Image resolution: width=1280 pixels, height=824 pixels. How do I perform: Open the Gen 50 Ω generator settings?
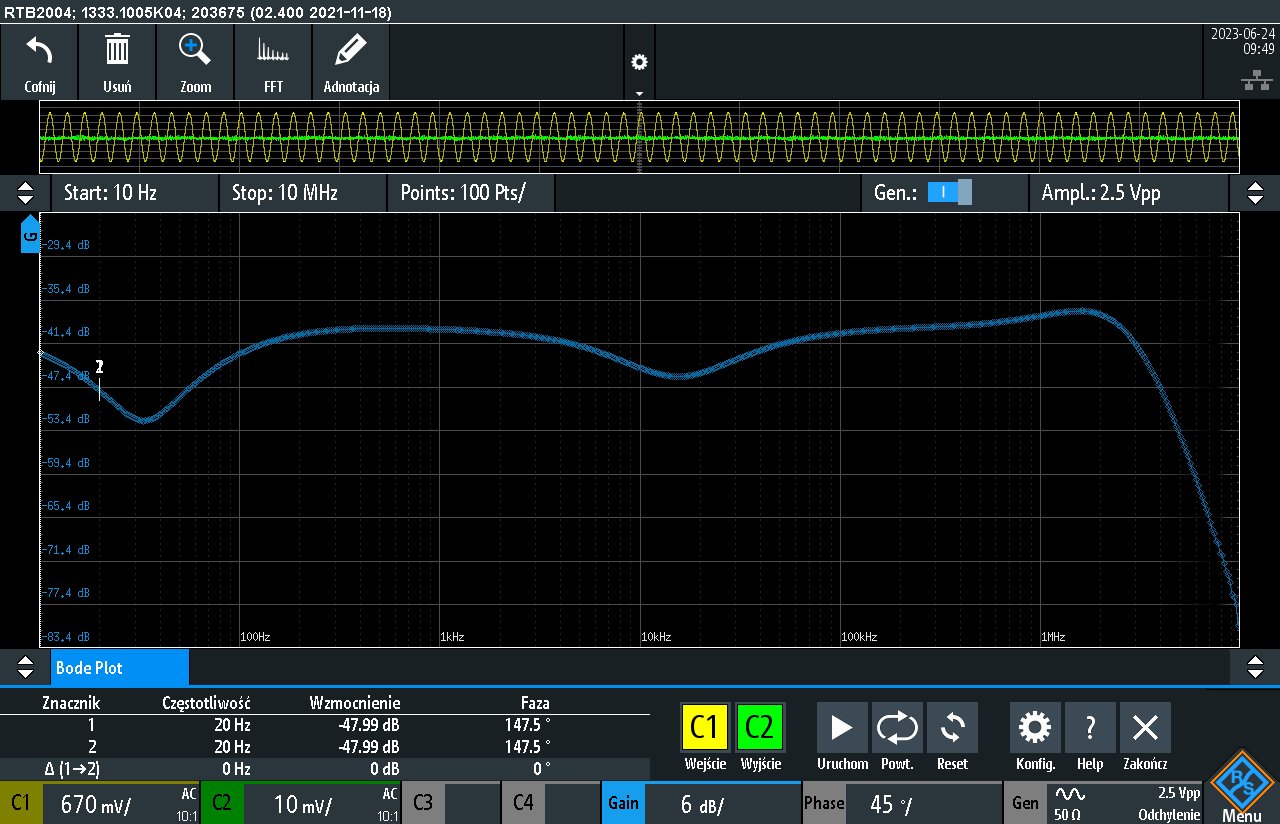click(x=1105, y=803)
